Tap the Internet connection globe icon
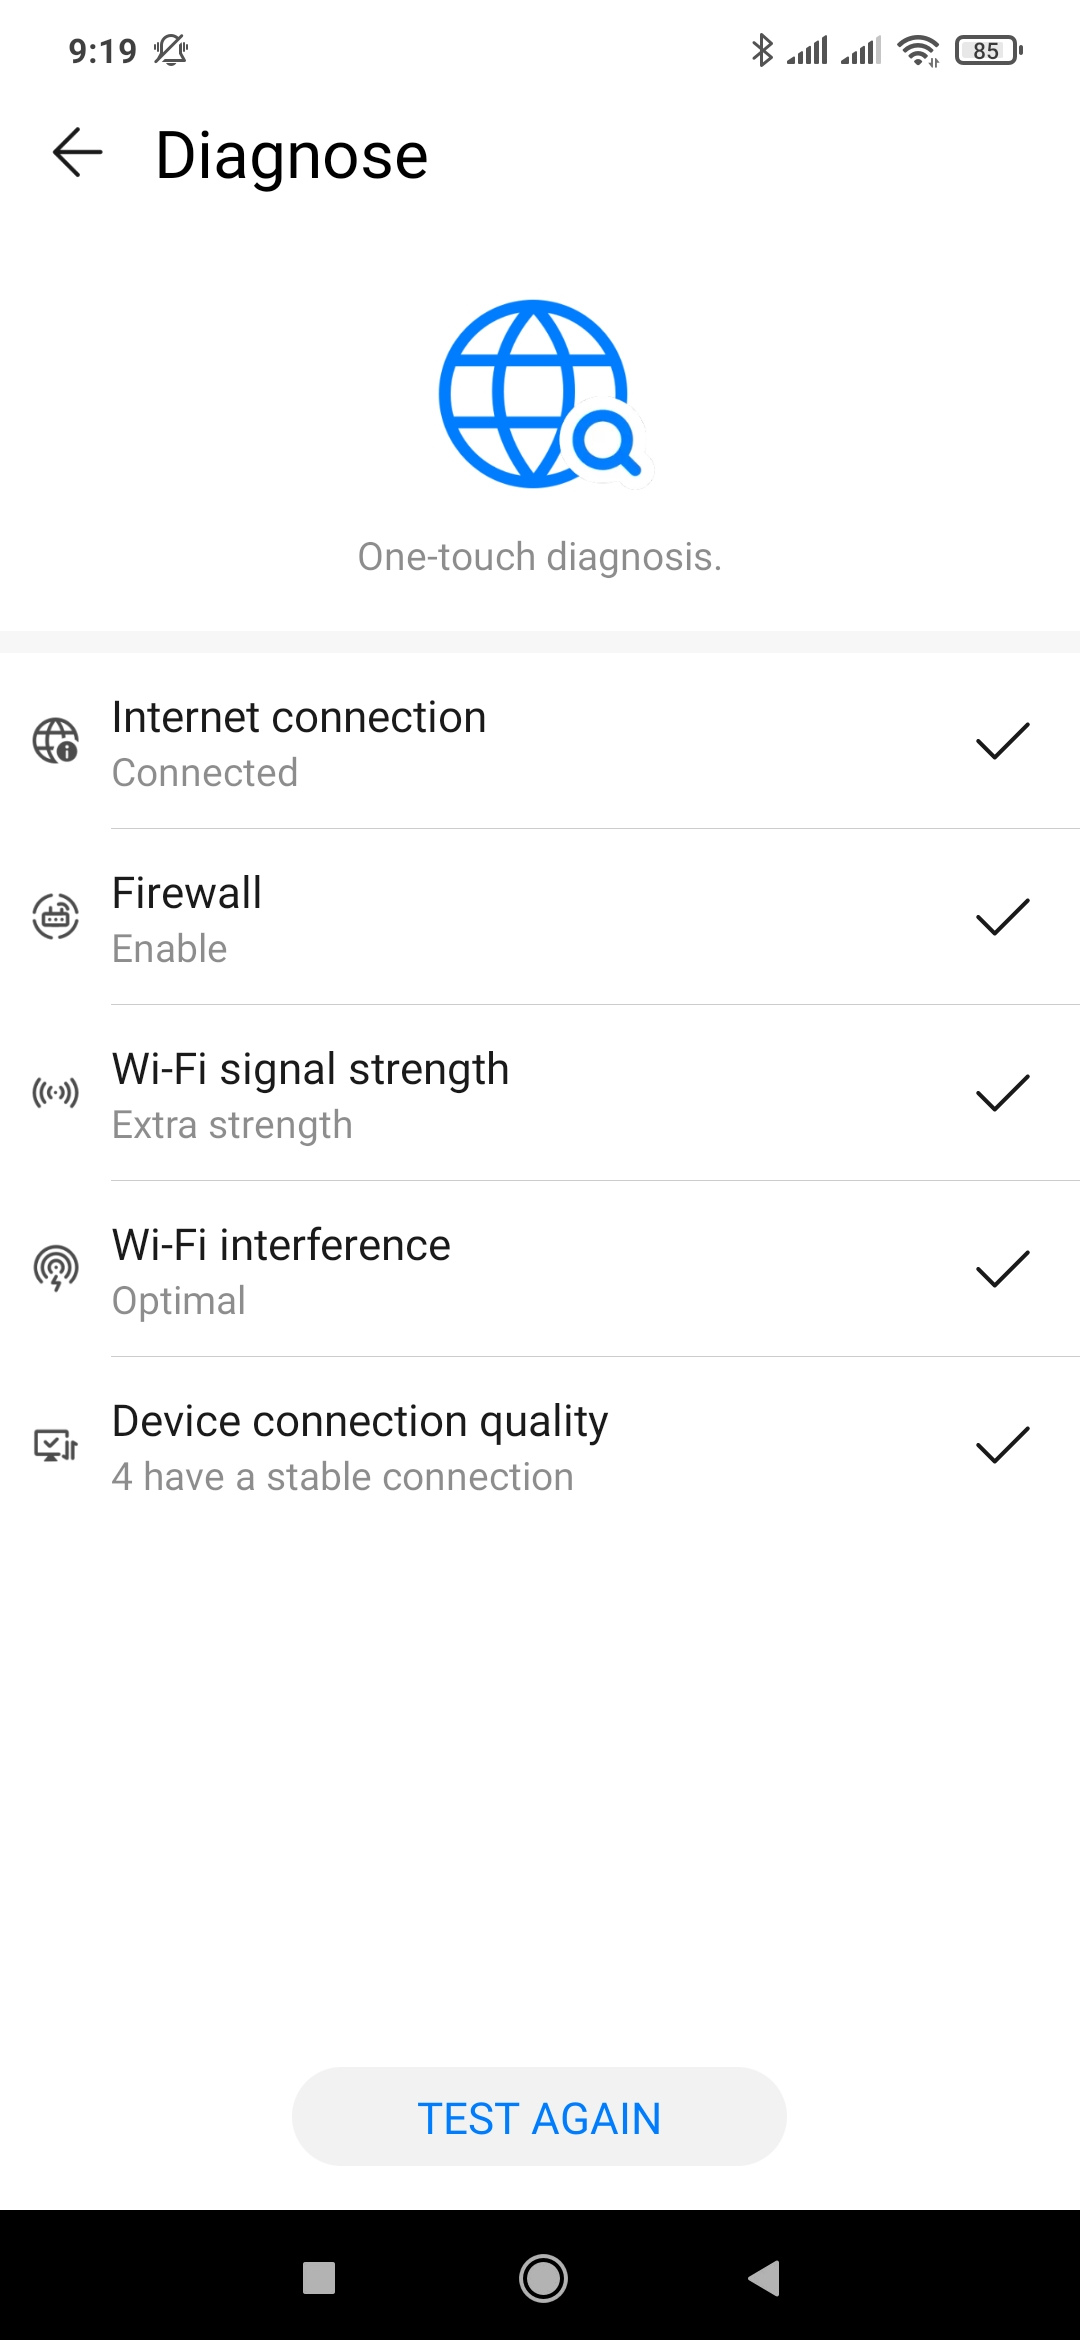Viewport: 1080px width, 2340px height. coord(56,741)
